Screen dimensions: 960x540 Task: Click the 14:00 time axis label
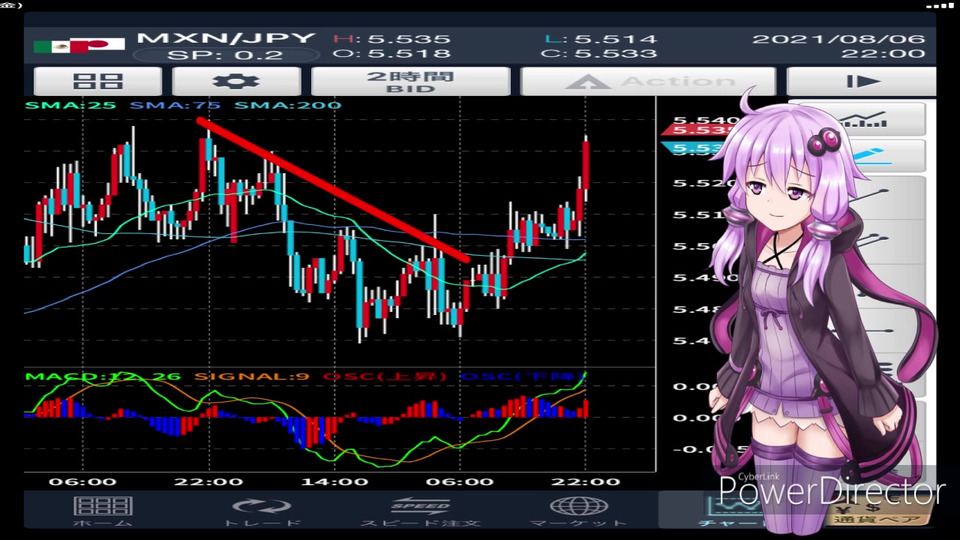click(335, 482)
